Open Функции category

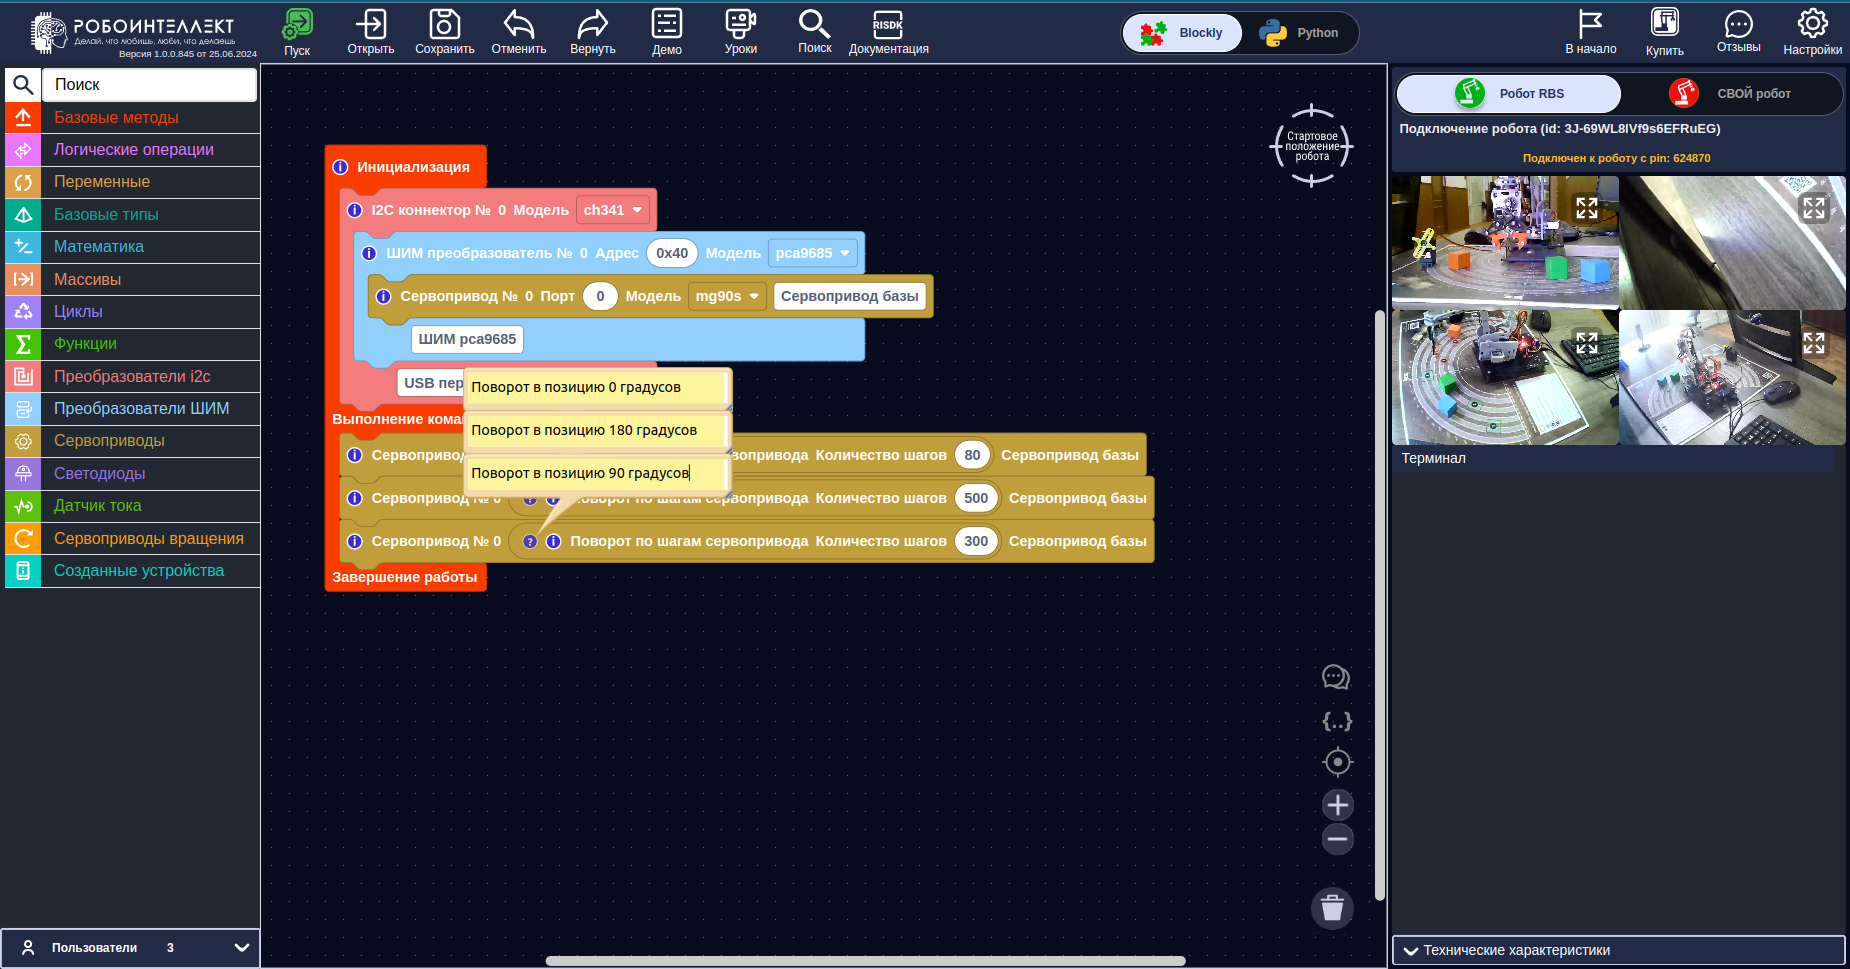click(x=132, y=344)
